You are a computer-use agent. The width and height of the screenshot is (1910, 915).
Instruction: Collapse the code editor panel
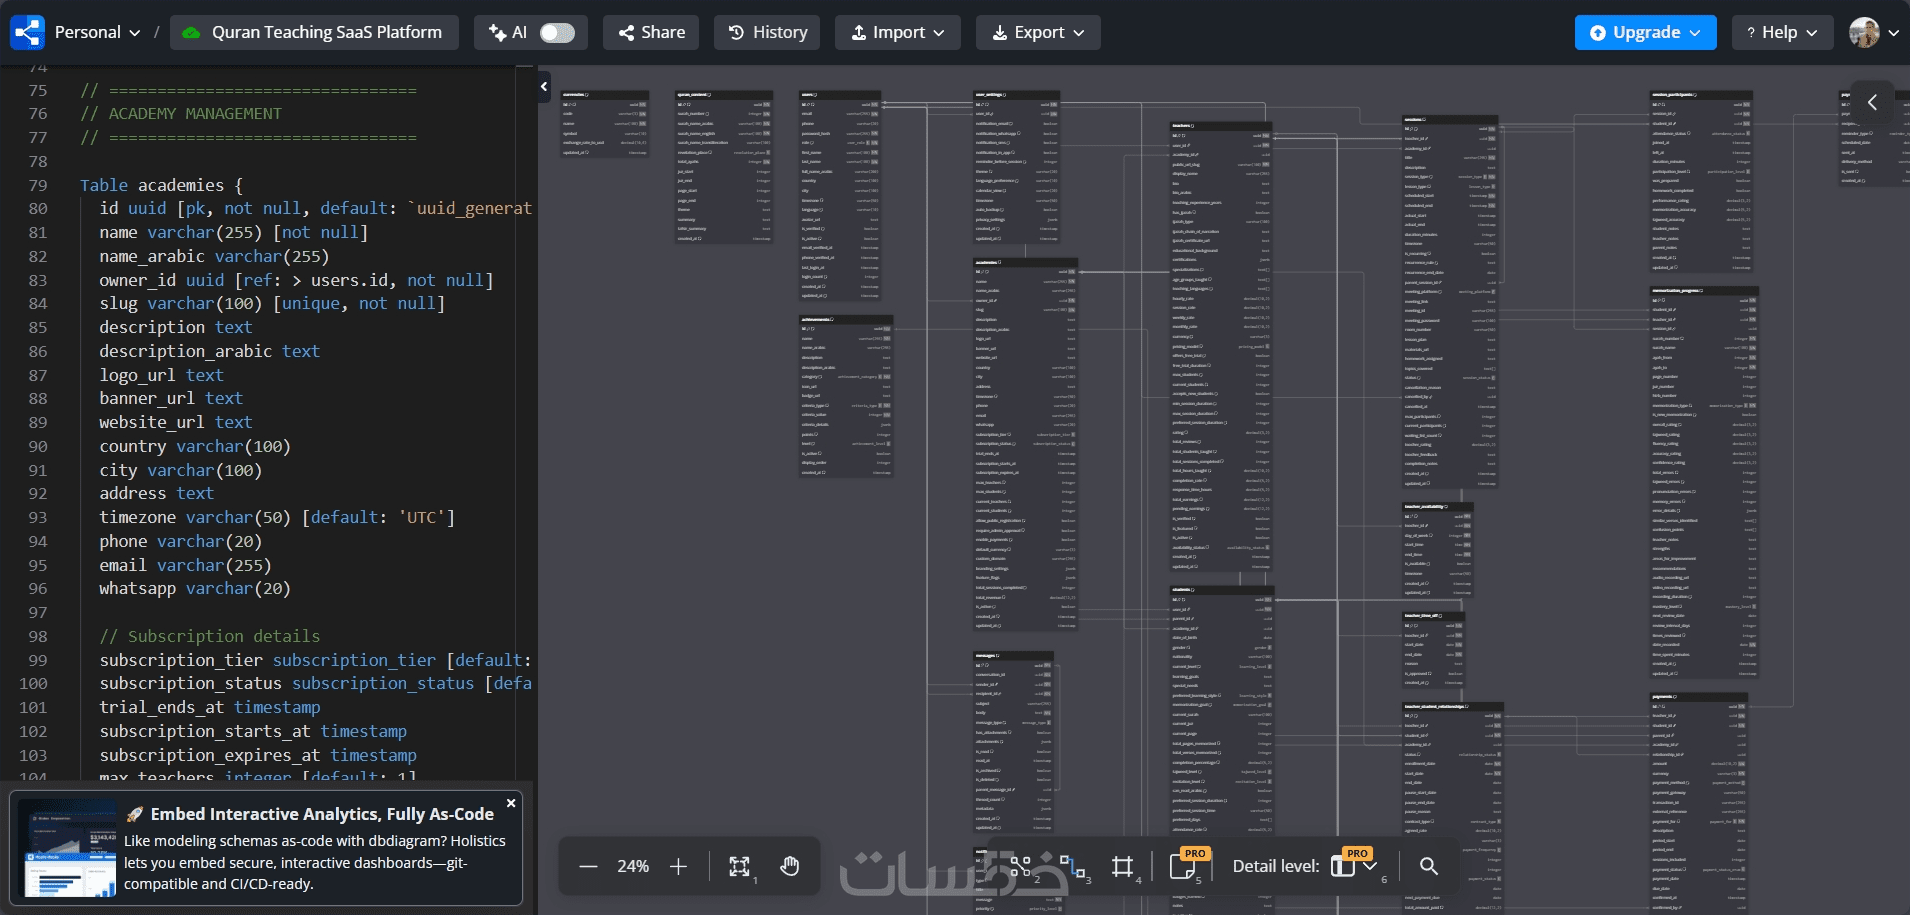point(544,87)
